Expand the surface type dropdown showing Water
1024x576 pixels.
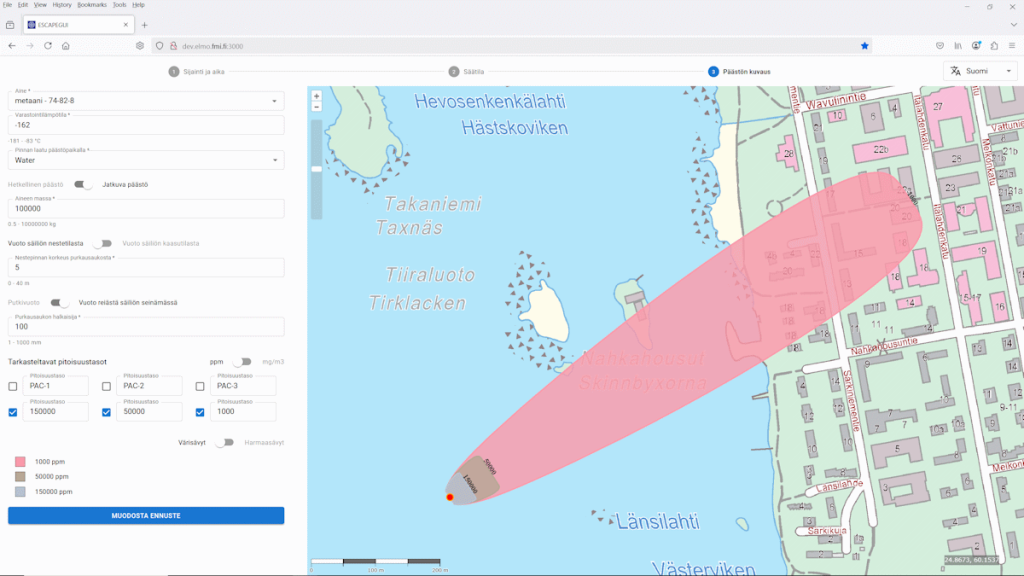coord(145,160)
